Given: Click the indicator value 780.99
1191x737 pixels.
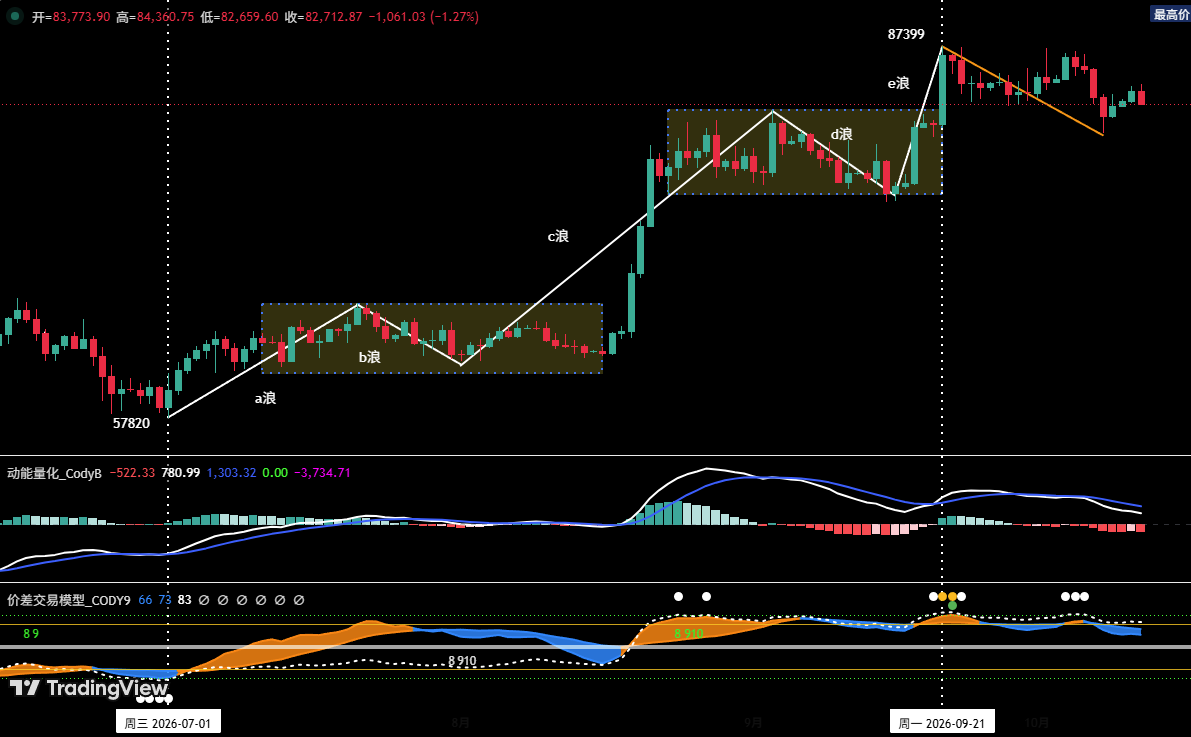Looking at the screenshot, I should [x=181, y=473].
